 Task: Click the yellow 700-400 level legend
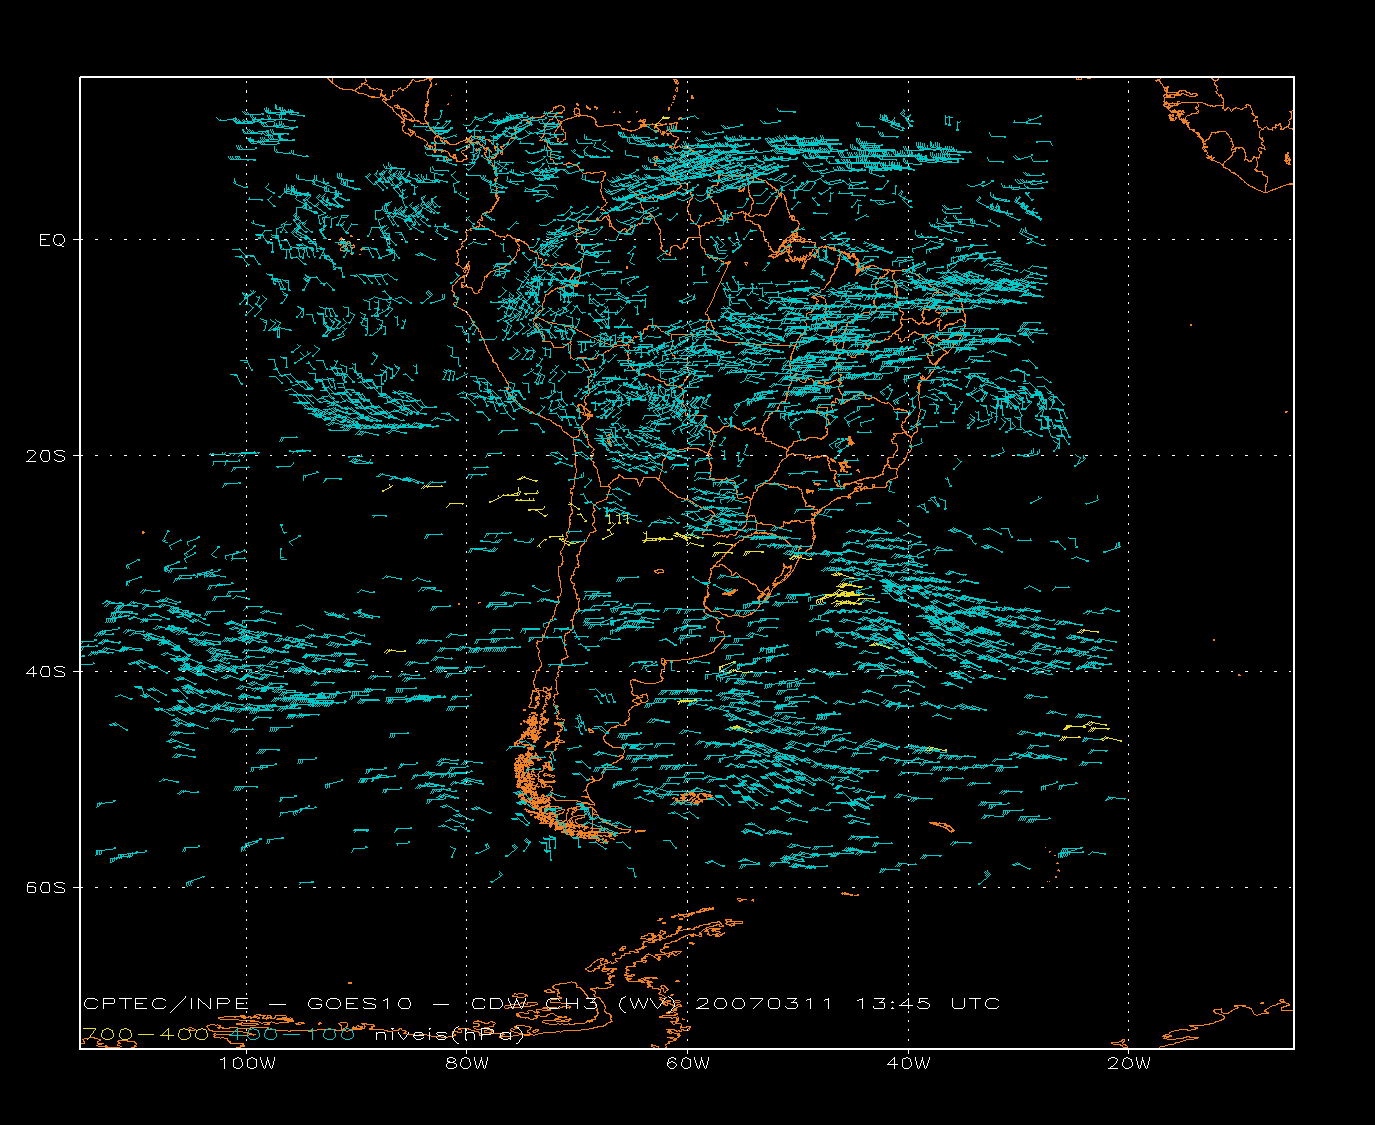click(x=145, y=1035)
